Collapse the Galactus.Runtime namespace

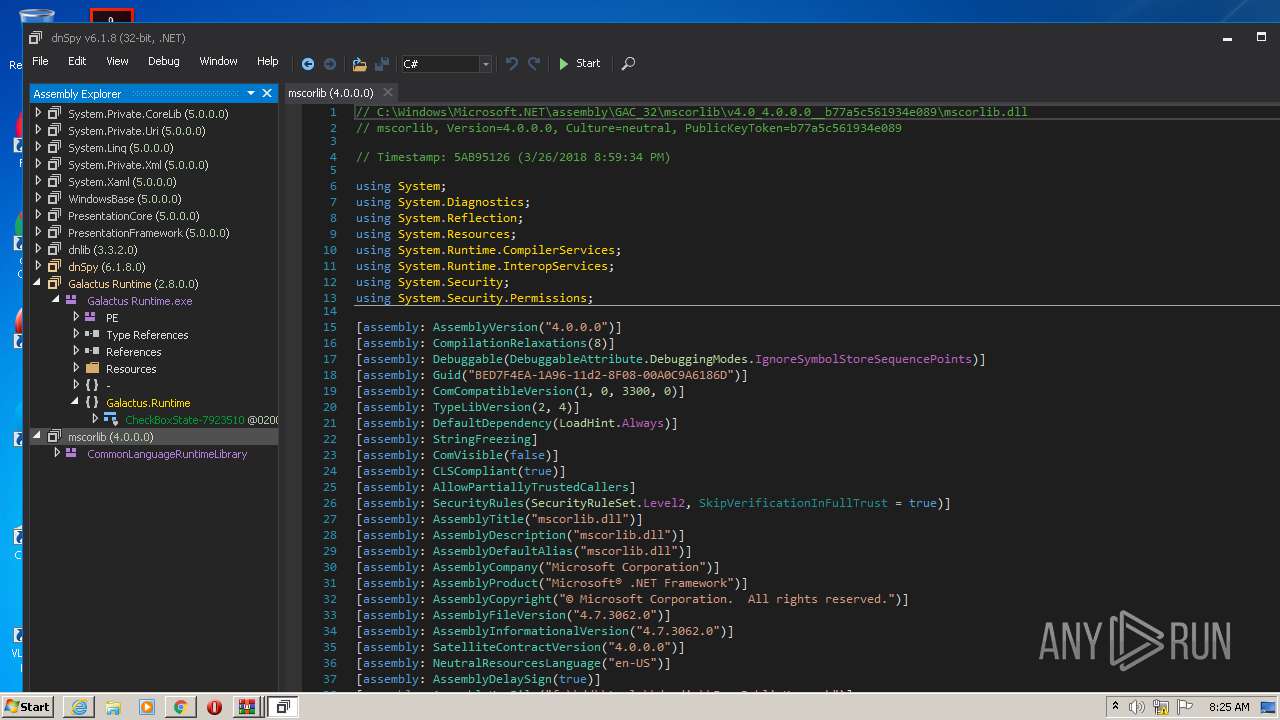[76, 402]
